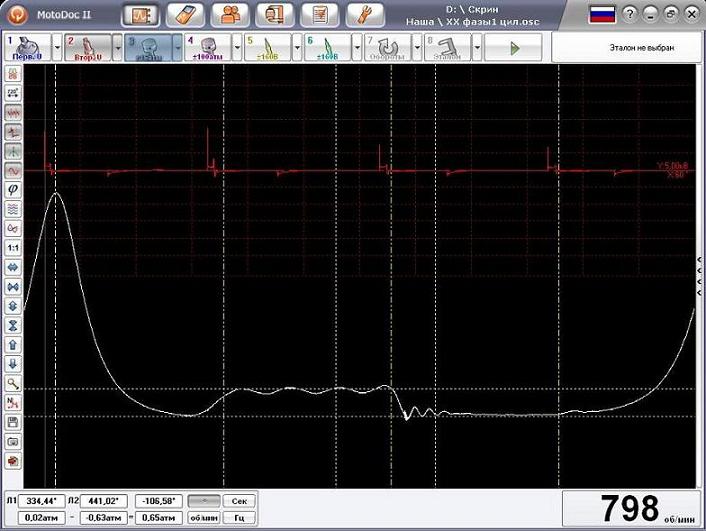
Task: Open the document notes icon in top bar
Action: coord(320,15)
